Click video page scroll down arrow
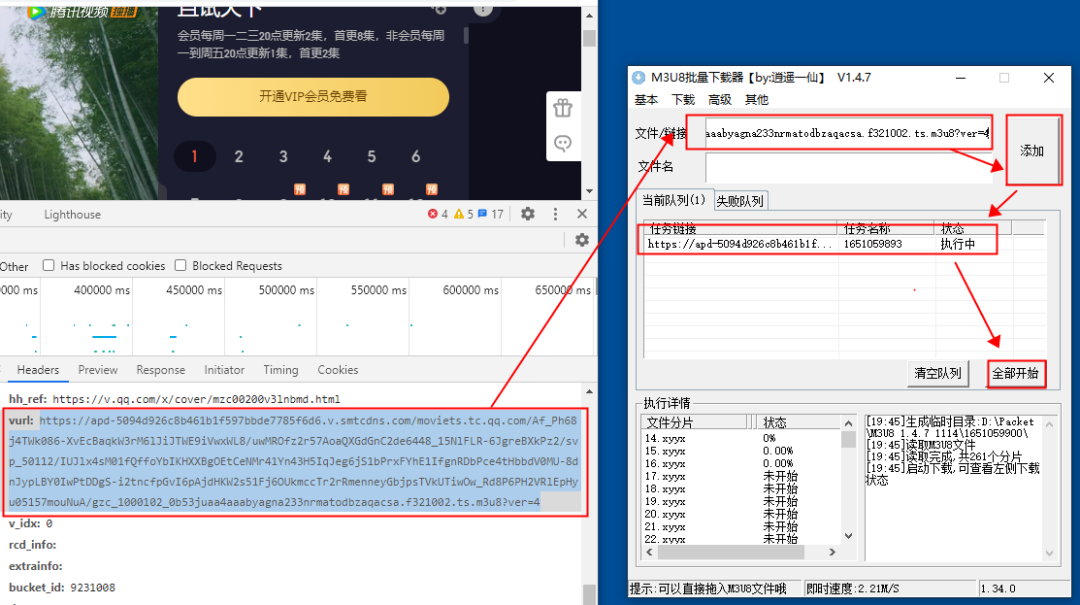The height and width of the screenshot is (605, 1080). (x=589, y=191)
